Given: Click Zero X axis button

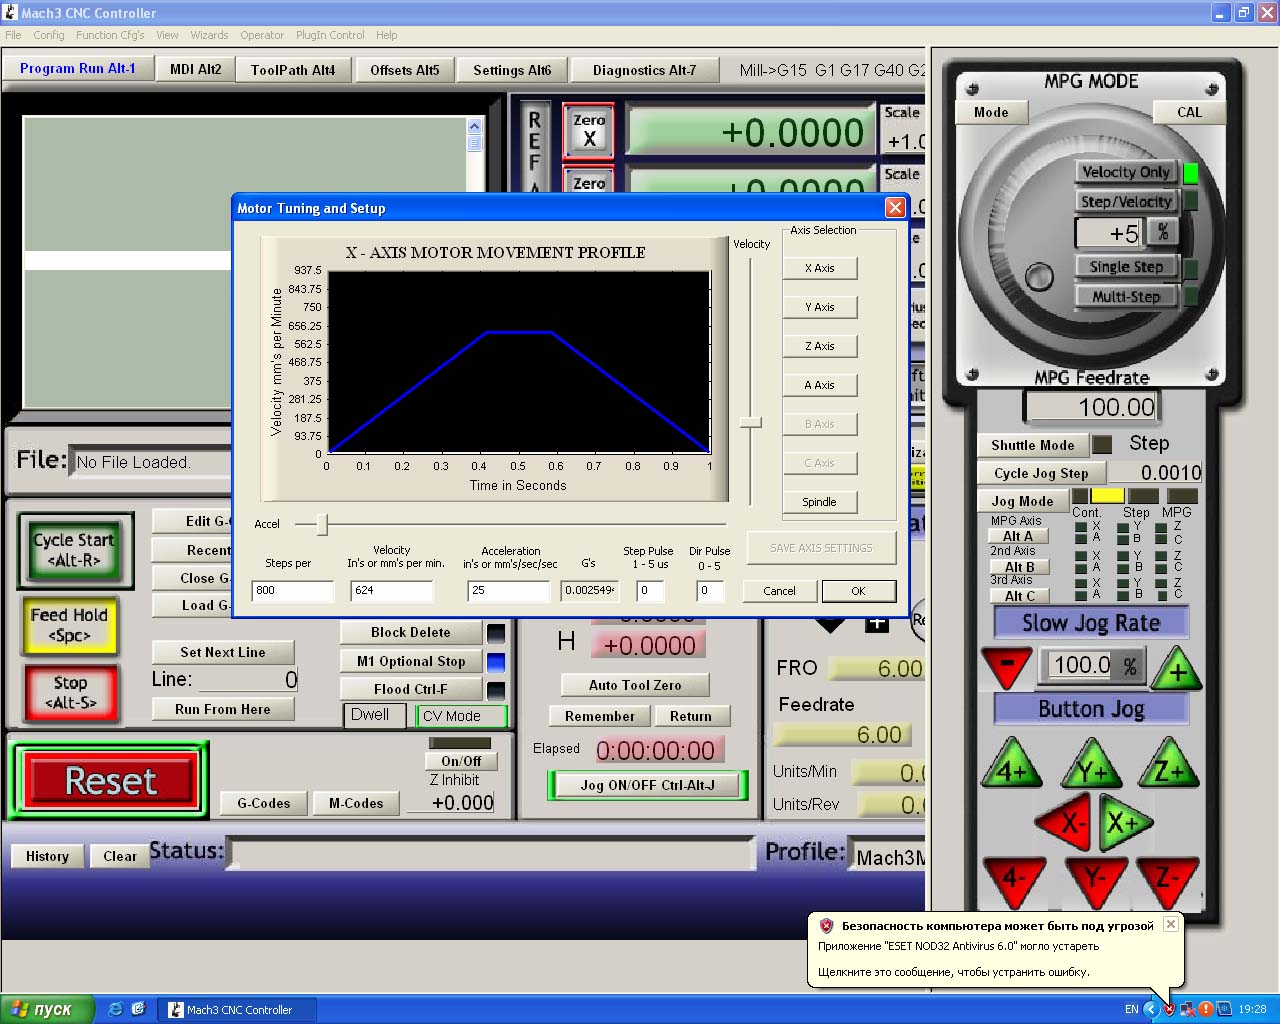Looking at the screenshot, I should click(x=589, y=130).
